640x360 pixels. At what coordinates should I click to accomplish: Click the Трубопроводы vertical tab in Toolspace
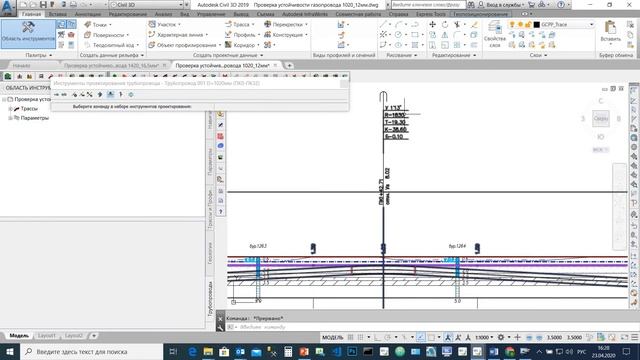click(211, 299)
